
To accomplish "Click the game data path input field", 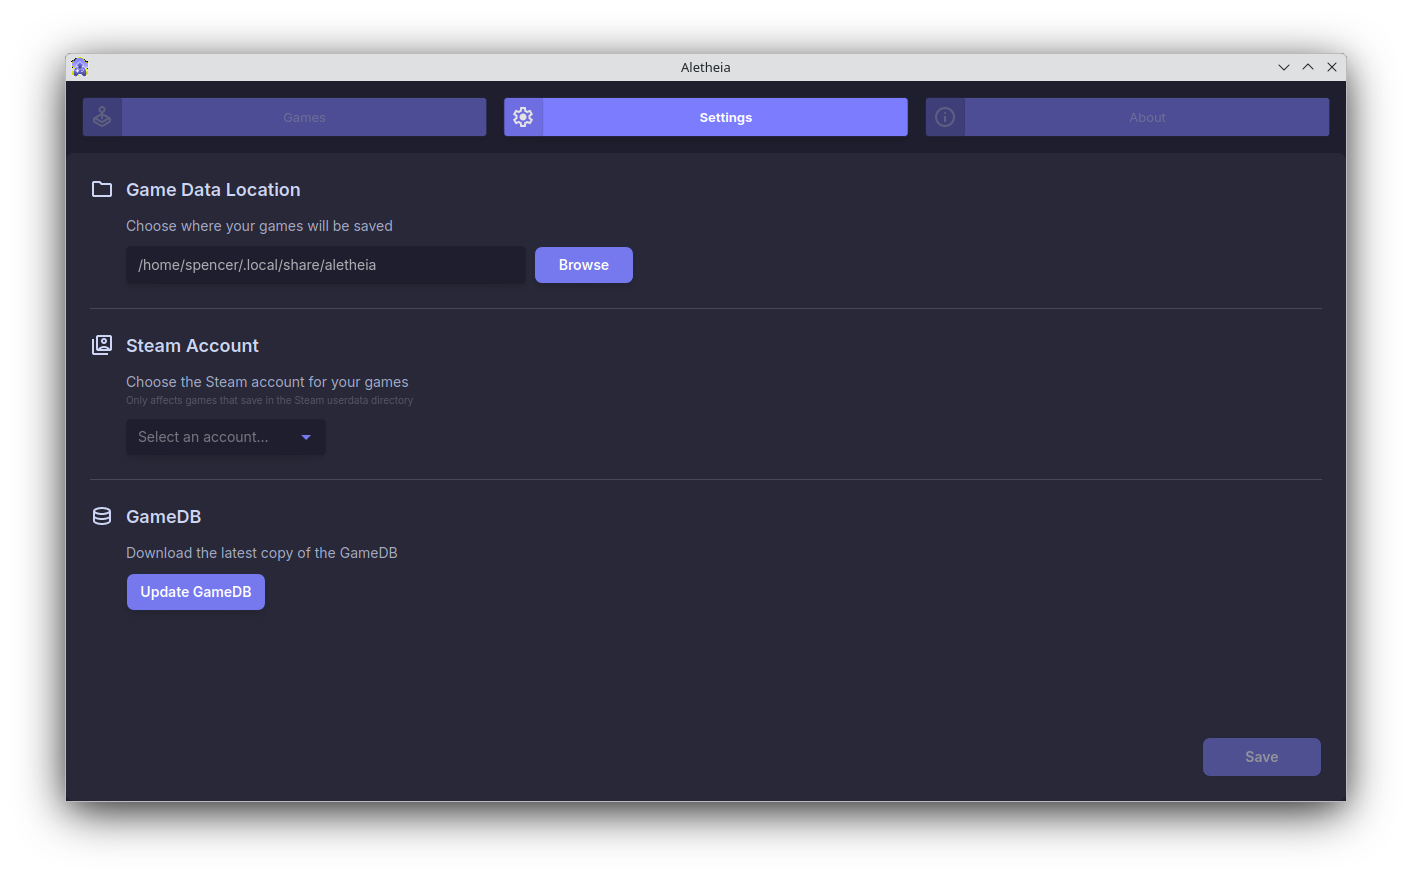I will 326,265.
